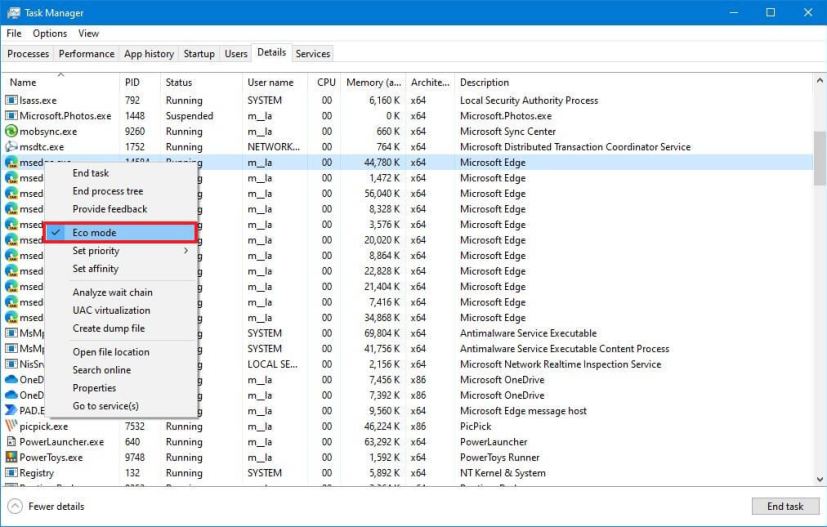
Task: Click the Antimalware Service Executable Content Process description
Action: (564, 349)
